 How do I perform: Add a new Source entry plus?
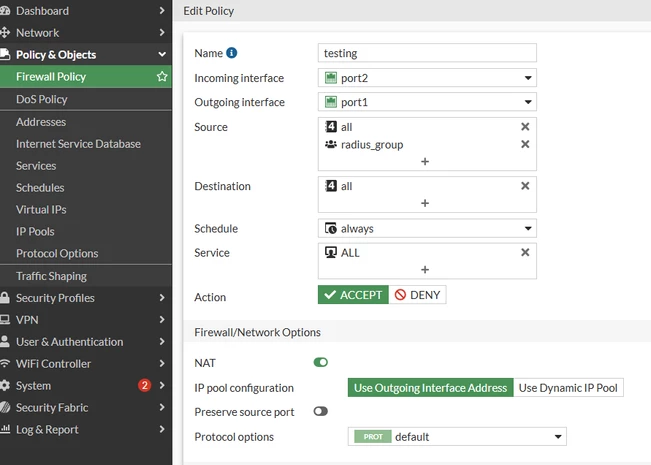[425, 162]
